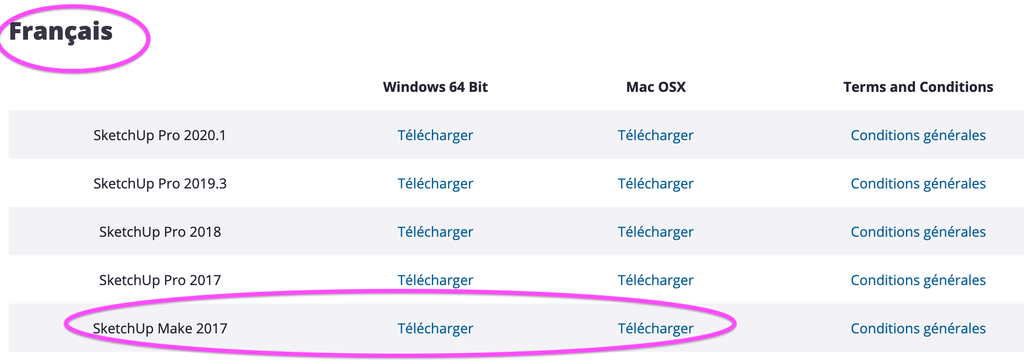Select the Windows 64 Bit column header
Screen dimensions: 1024x364
pos(435,87)
